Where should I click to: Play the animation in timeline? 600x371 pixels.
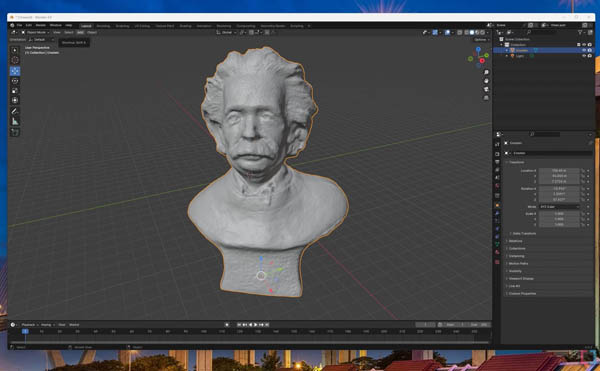coord(255,325)
